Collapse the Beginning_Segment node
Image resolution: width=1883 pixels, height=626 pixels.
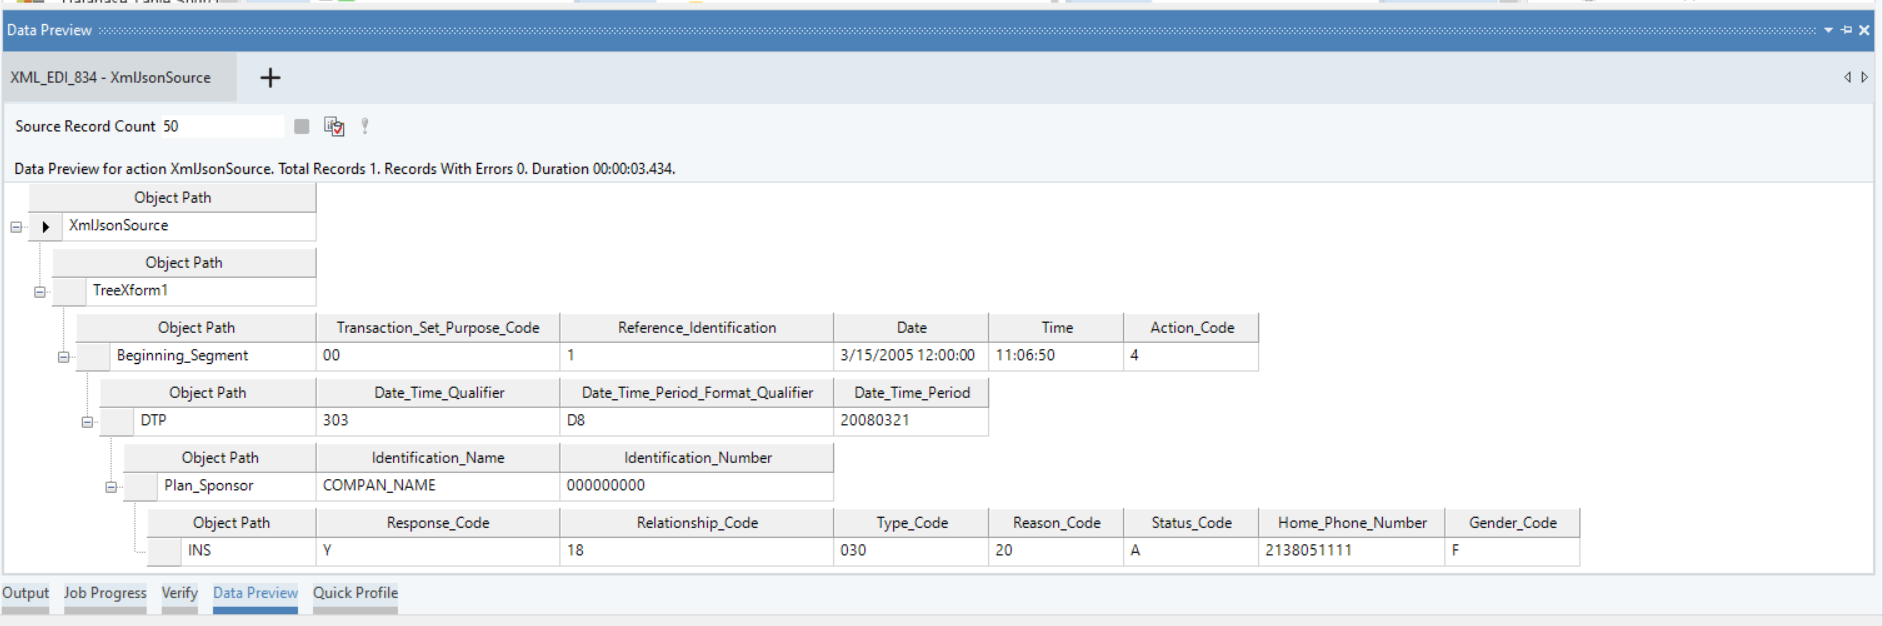click(64, 357)
